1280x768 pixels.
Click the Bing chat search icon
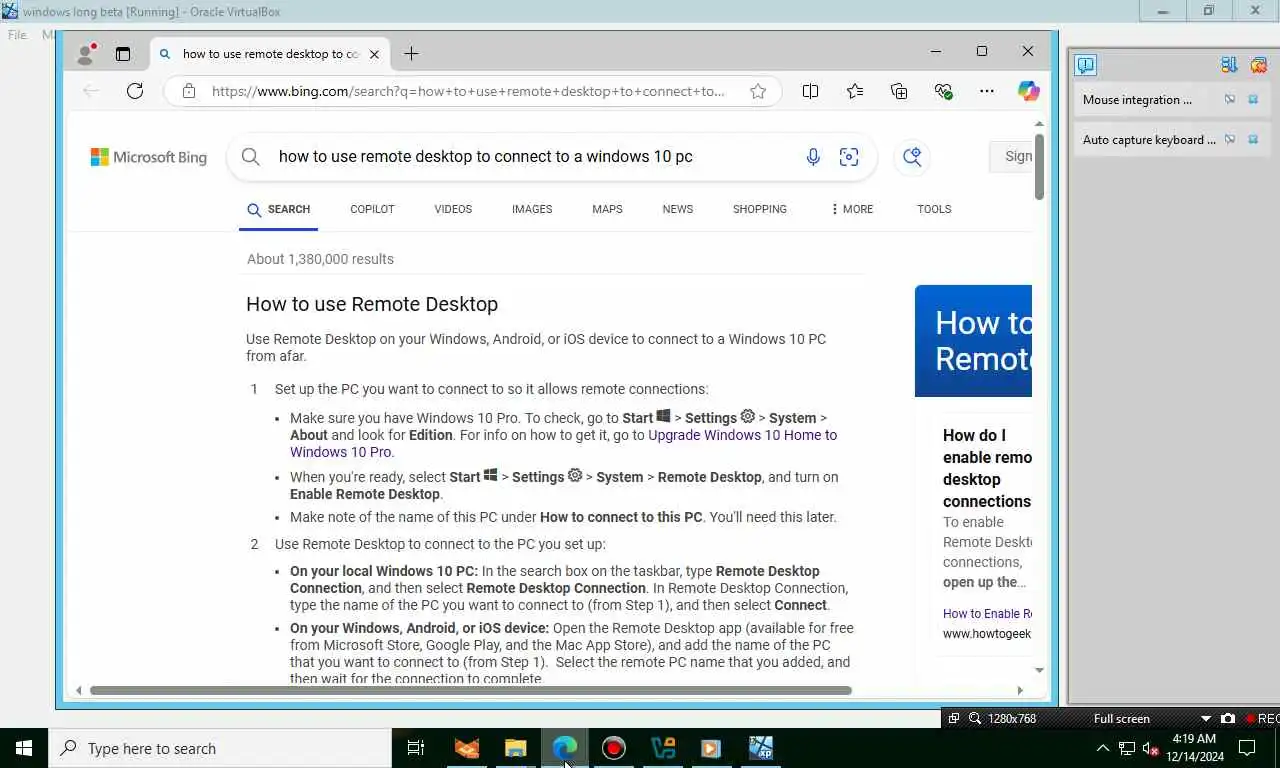pyautogui.click(x=912, y=157)
